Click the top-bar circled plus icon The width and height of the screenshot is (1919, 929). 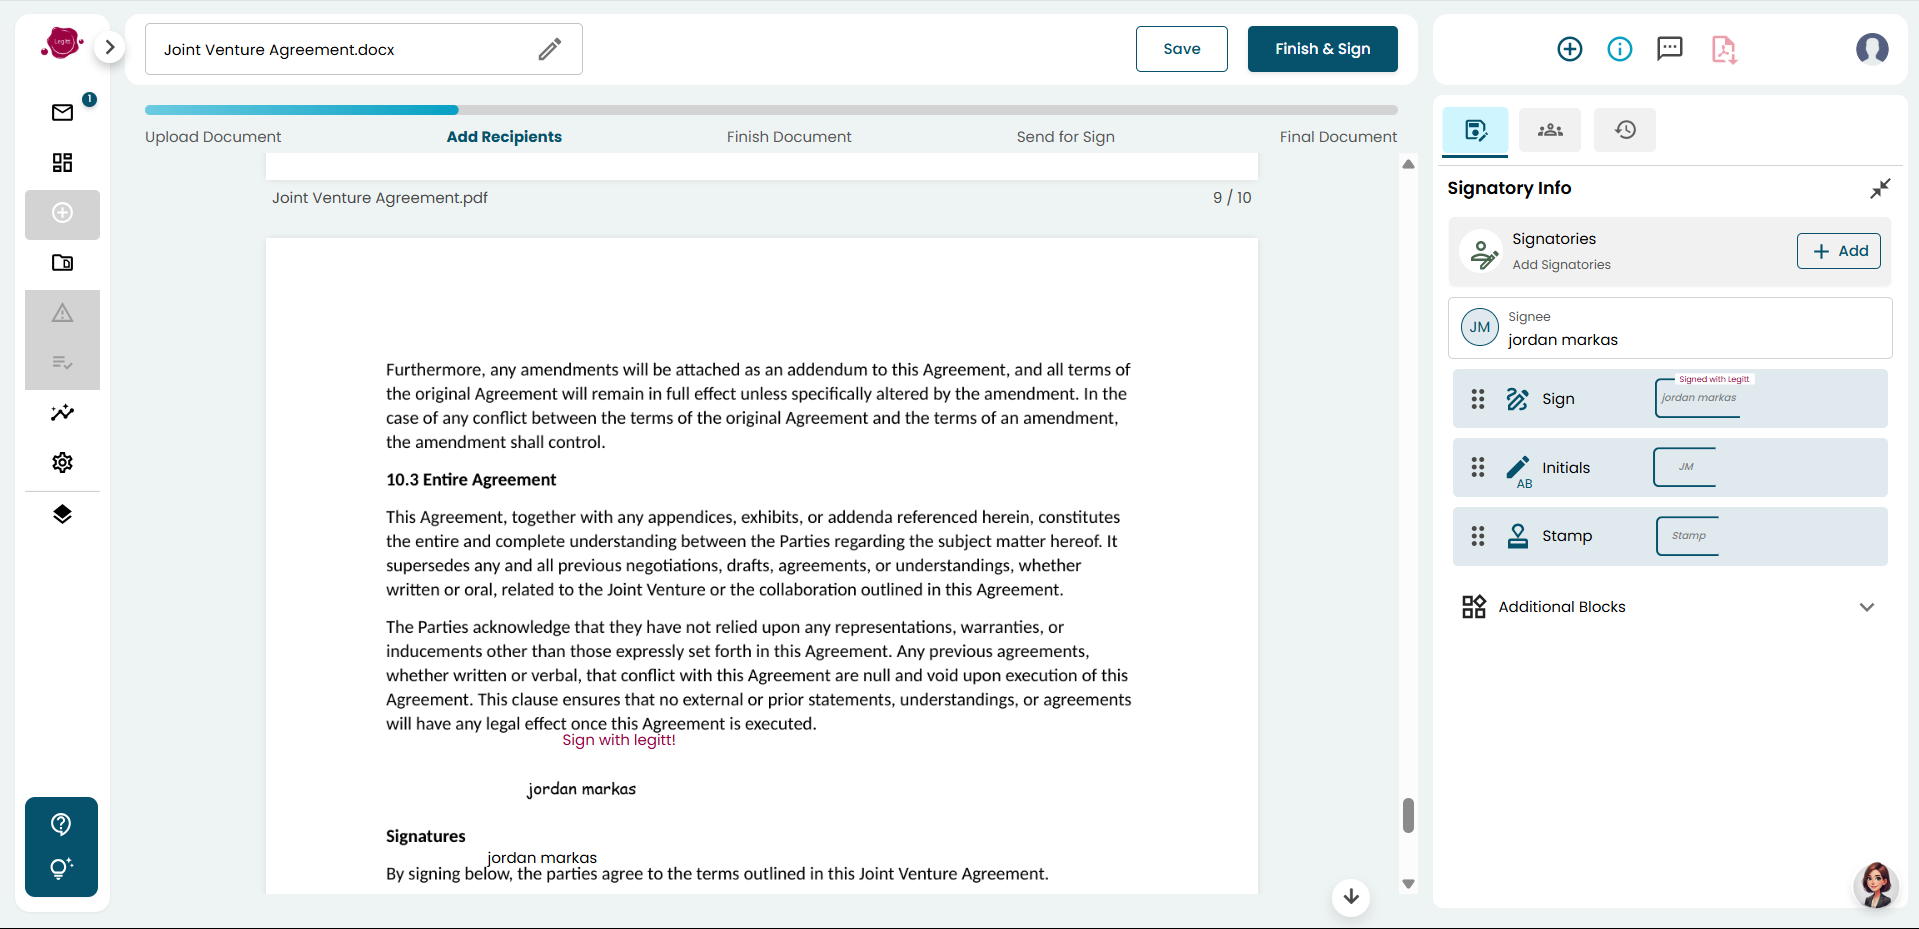[1570, 49]
